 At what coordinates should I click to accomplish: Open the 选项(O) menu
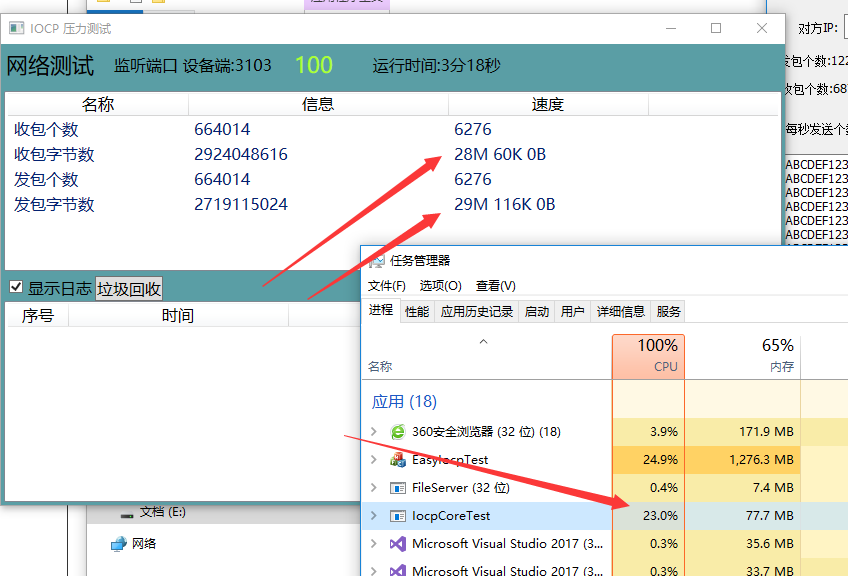click(x=440, y=286)
